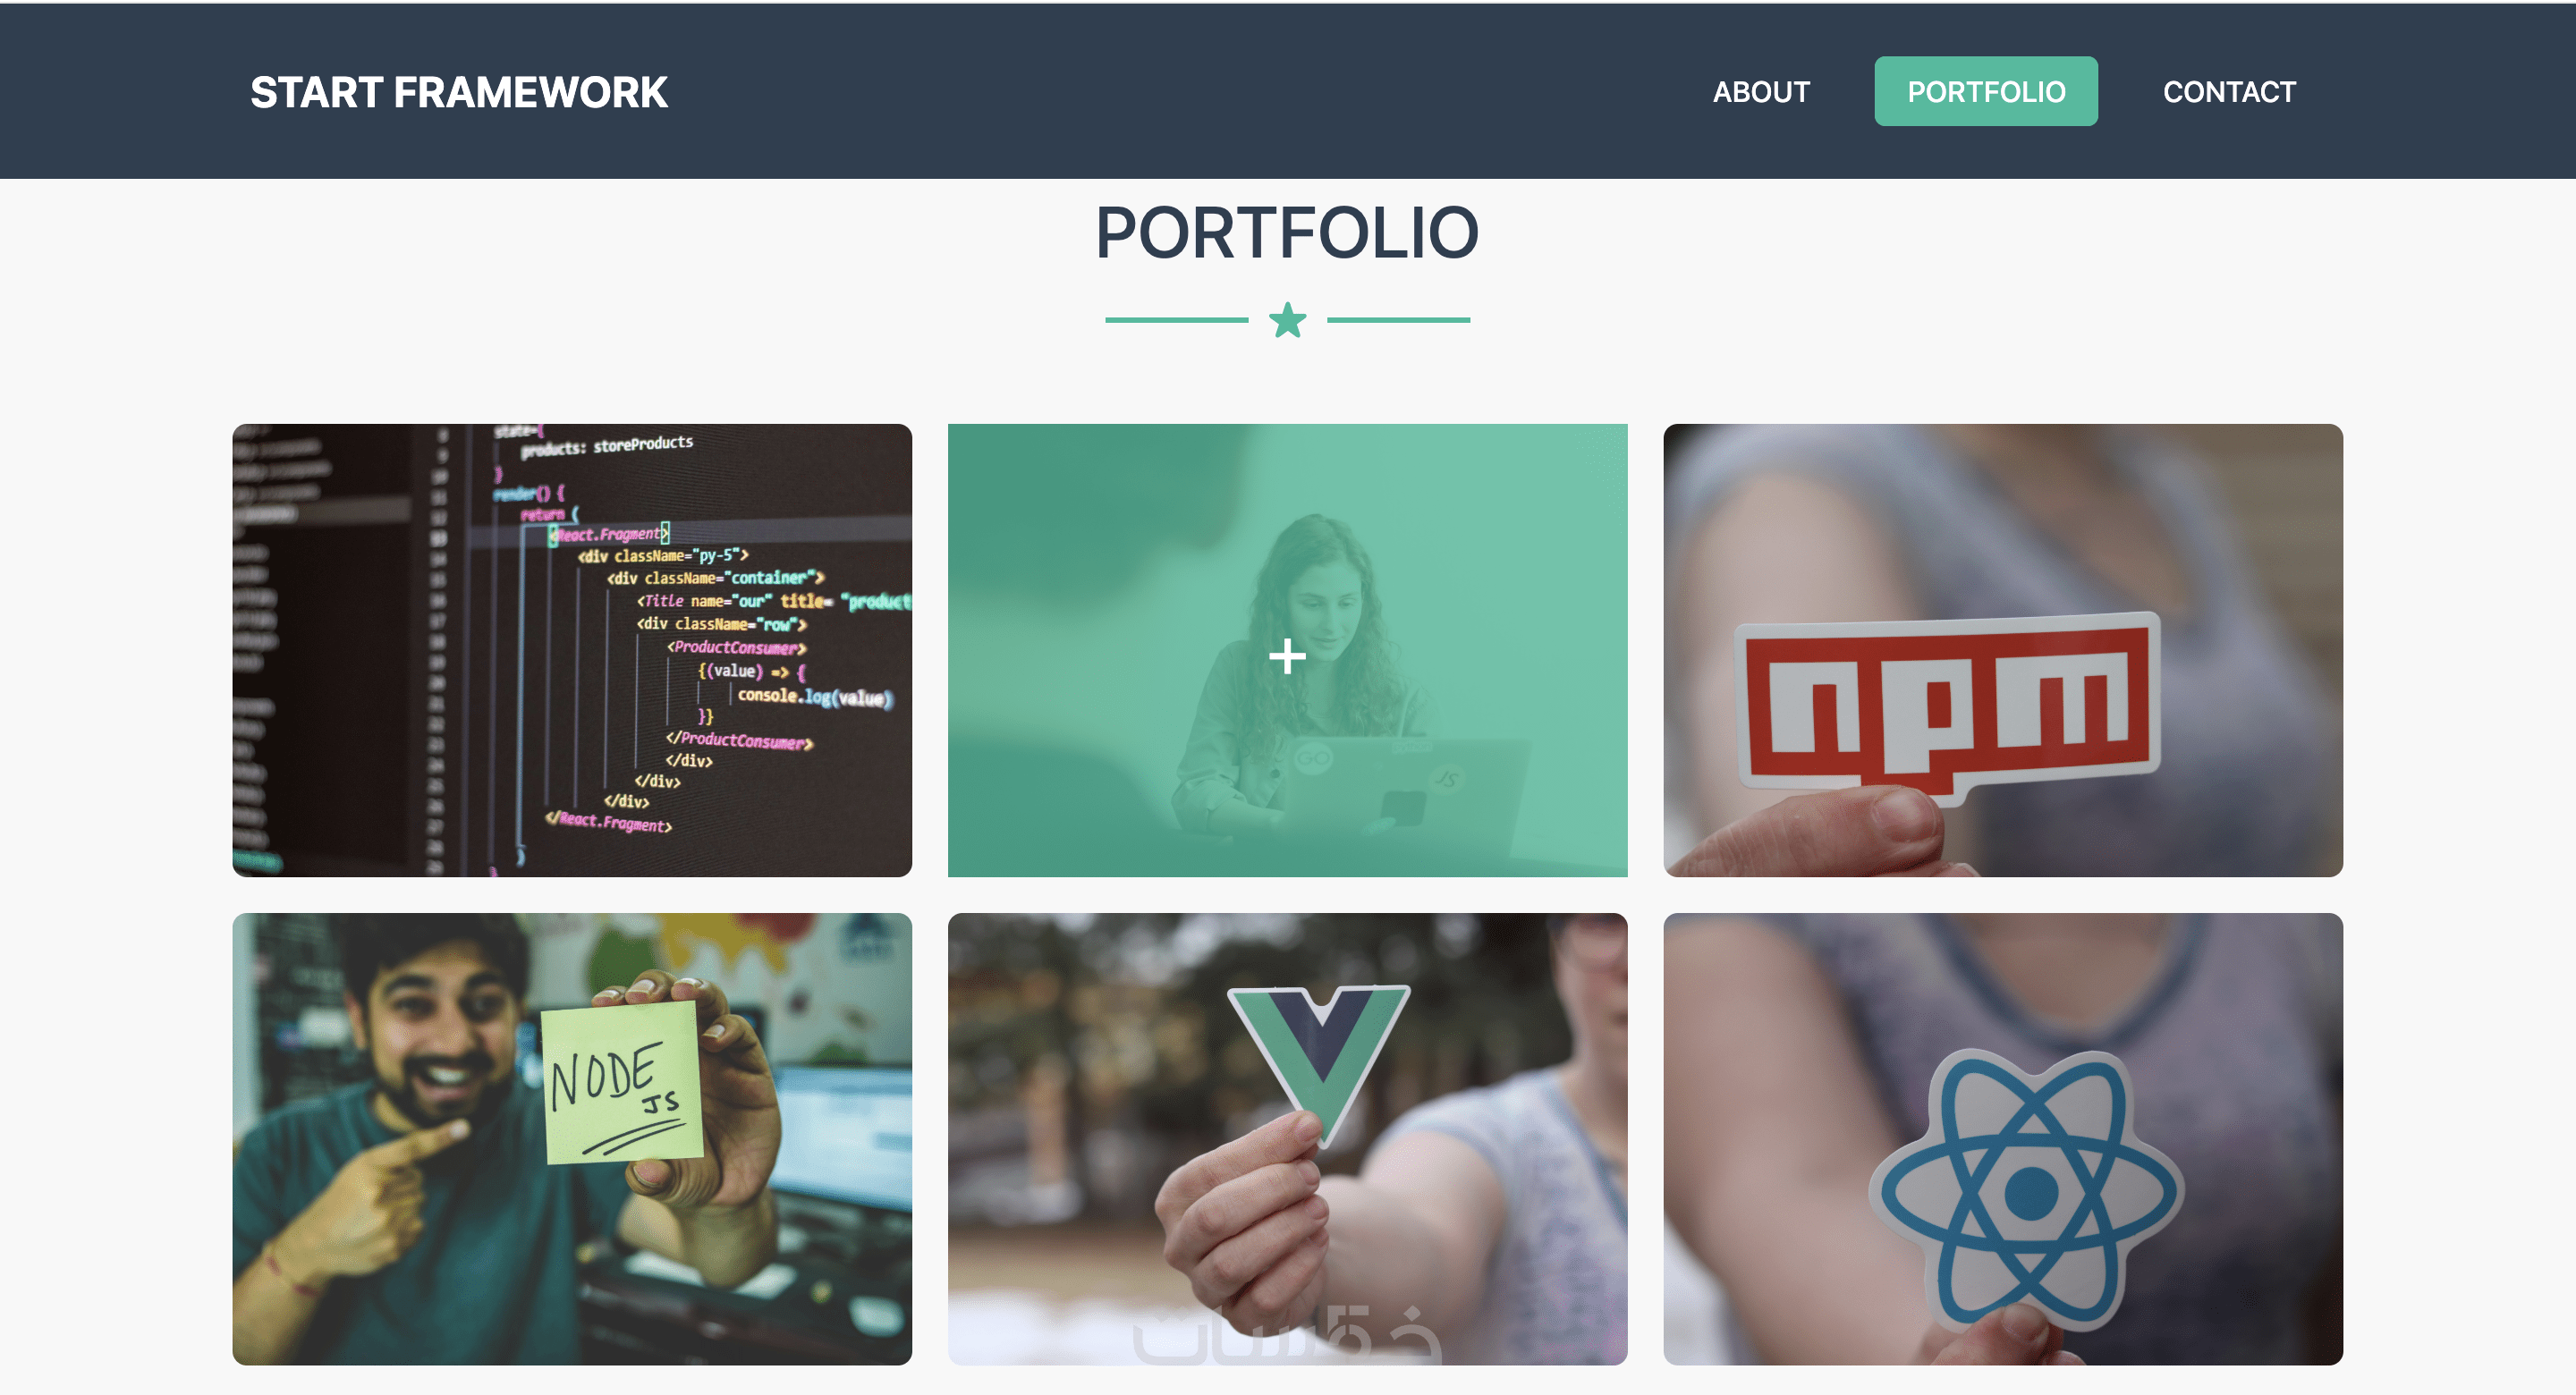
Task: Click the green Node JS sticky note
Action: point(621,1083)
